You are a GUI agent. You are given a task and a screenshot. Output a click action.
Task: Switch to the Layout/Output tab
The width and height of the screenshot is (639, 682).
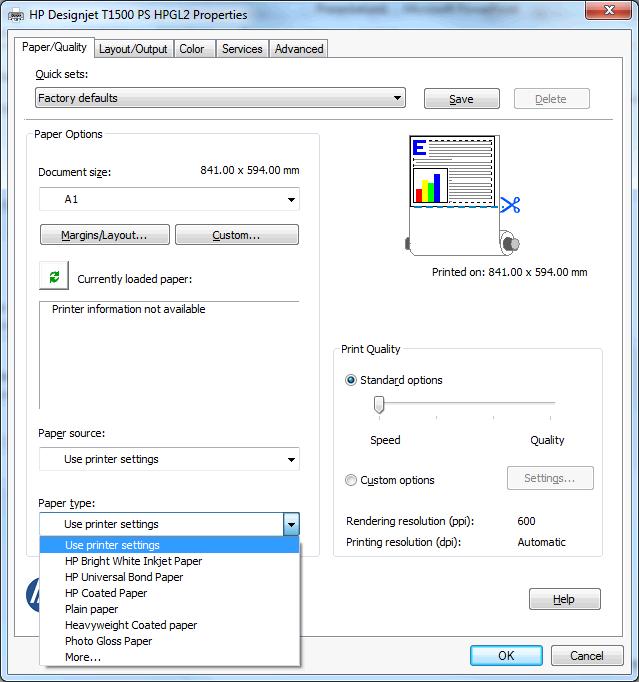point(133,49)
